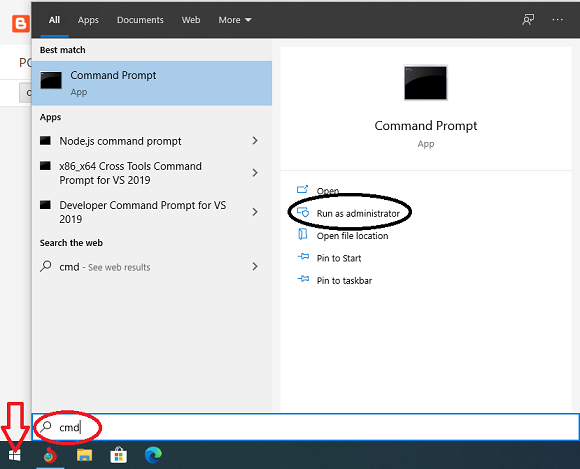Click the x86_x64 Cross Tools prompt icon
The height and width of the screenshot is (469, 580).
tap(45, 165)
